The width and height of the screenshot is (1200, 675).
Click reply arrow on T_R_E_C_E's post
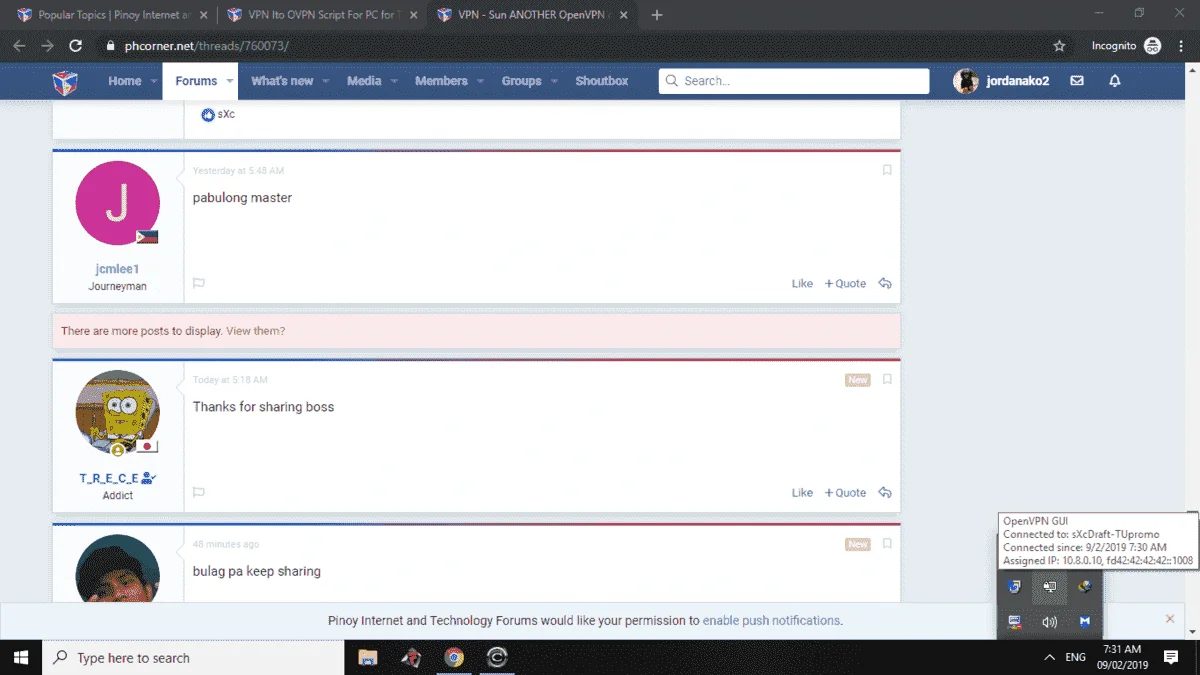[885, 492]
